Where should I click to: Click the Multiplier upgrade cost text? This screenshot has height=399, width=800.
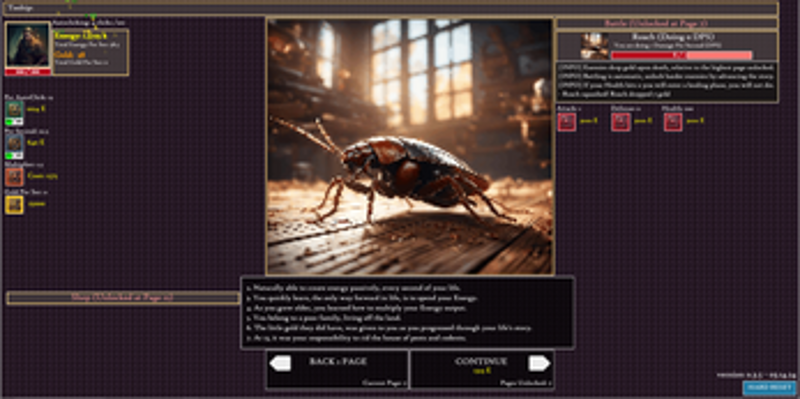click(42, 176)
